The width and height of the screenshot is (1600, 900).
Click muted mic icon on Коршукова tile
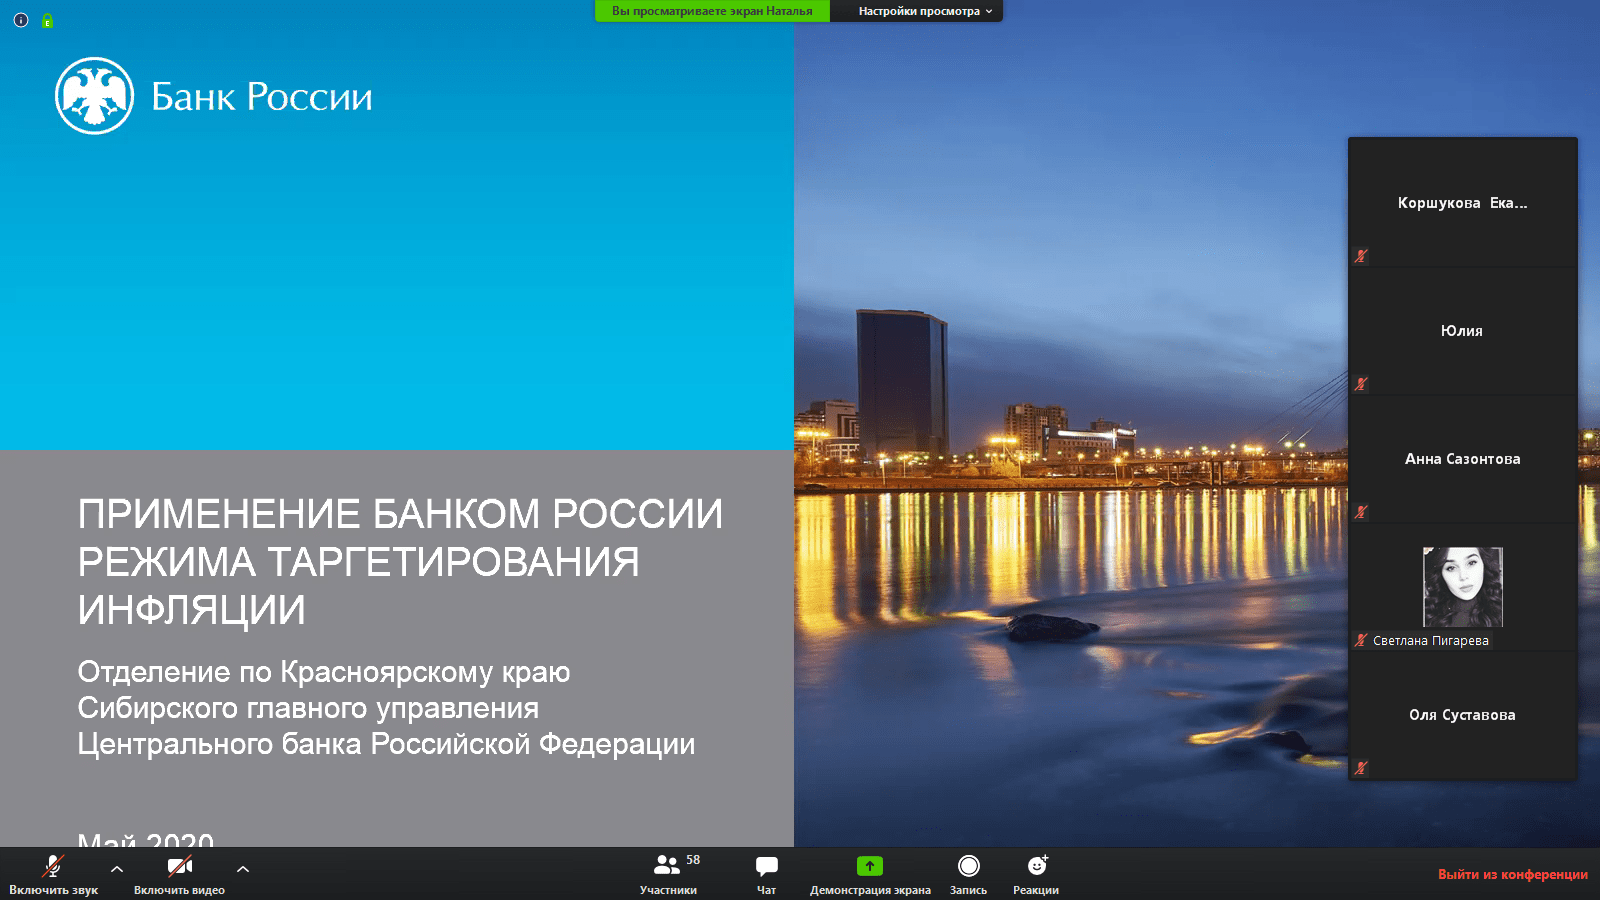(1361, 256)
